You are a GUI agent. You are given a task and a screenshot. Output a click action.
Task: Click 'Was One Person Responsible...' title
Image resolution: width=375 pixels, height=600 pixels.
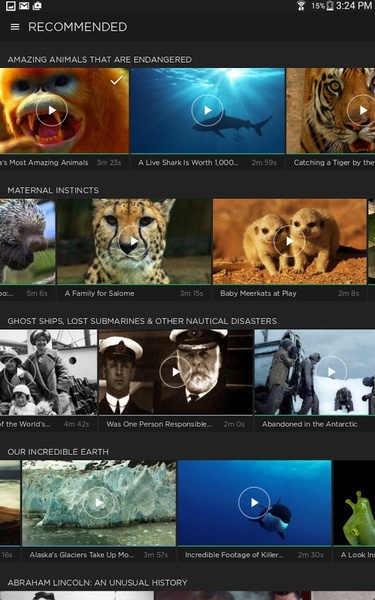coord(159,424)
